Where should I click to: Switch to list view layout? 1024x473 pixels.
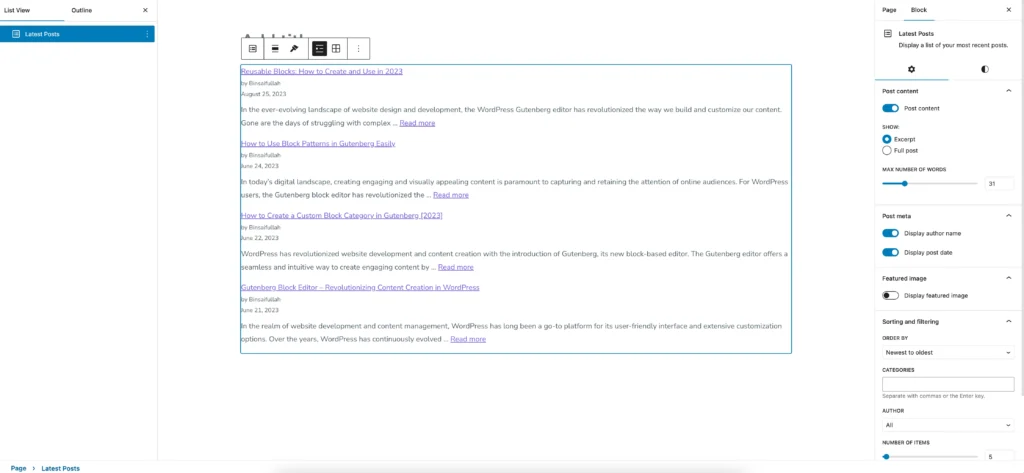tap(319, 48)
